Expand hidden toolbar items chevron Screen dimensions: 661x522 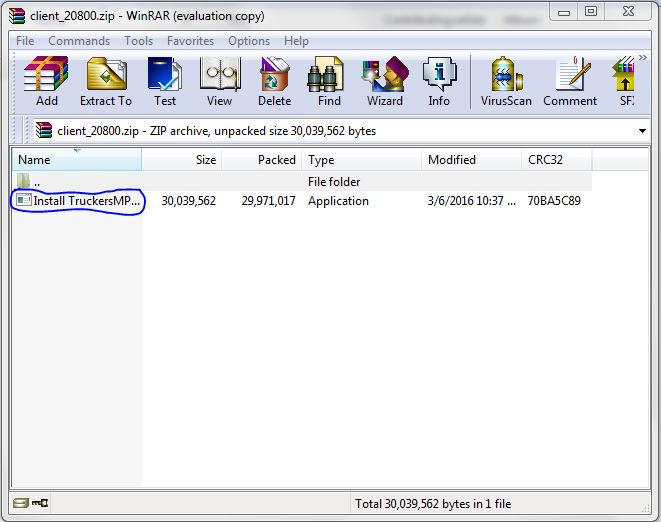pyautogui.click(x=642, y=57)
